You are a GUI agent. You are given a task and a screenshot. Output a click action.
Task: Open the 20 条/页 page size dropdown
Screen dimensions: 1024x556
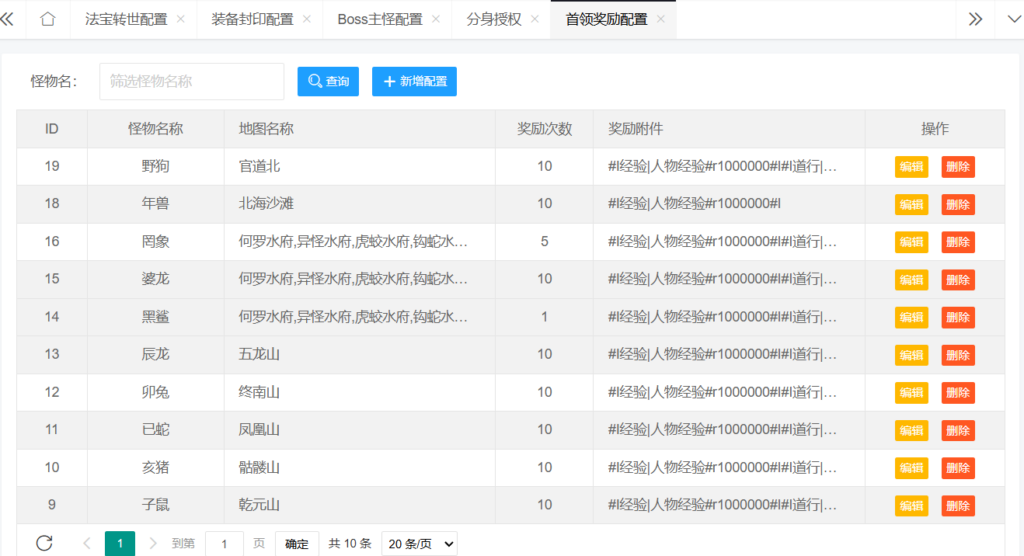tap(419, 544)
